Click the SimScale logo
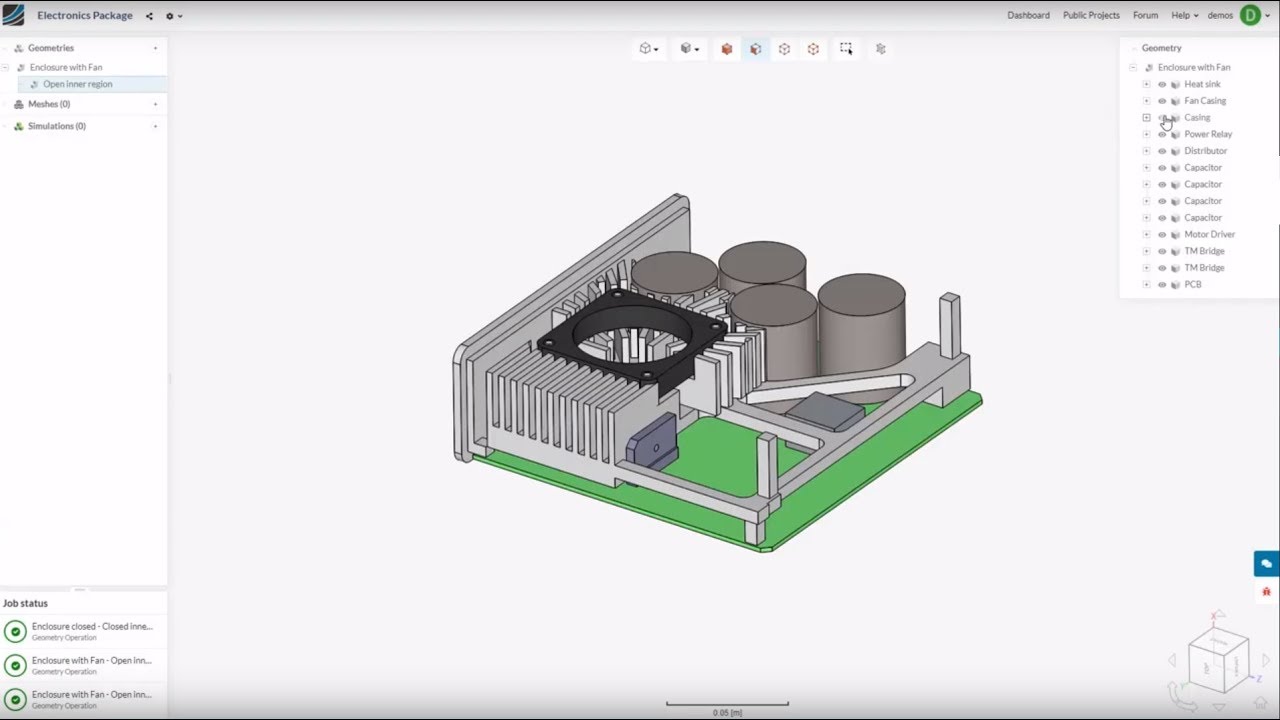 click(x=13, y=15)
